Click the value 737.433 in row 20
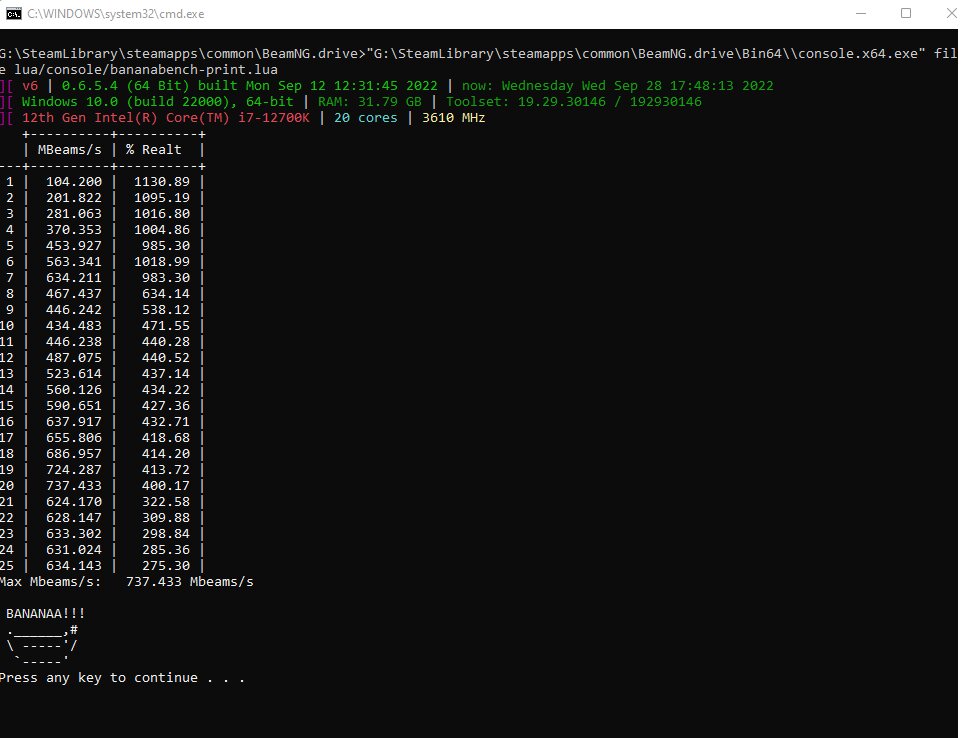 [74, 485]
